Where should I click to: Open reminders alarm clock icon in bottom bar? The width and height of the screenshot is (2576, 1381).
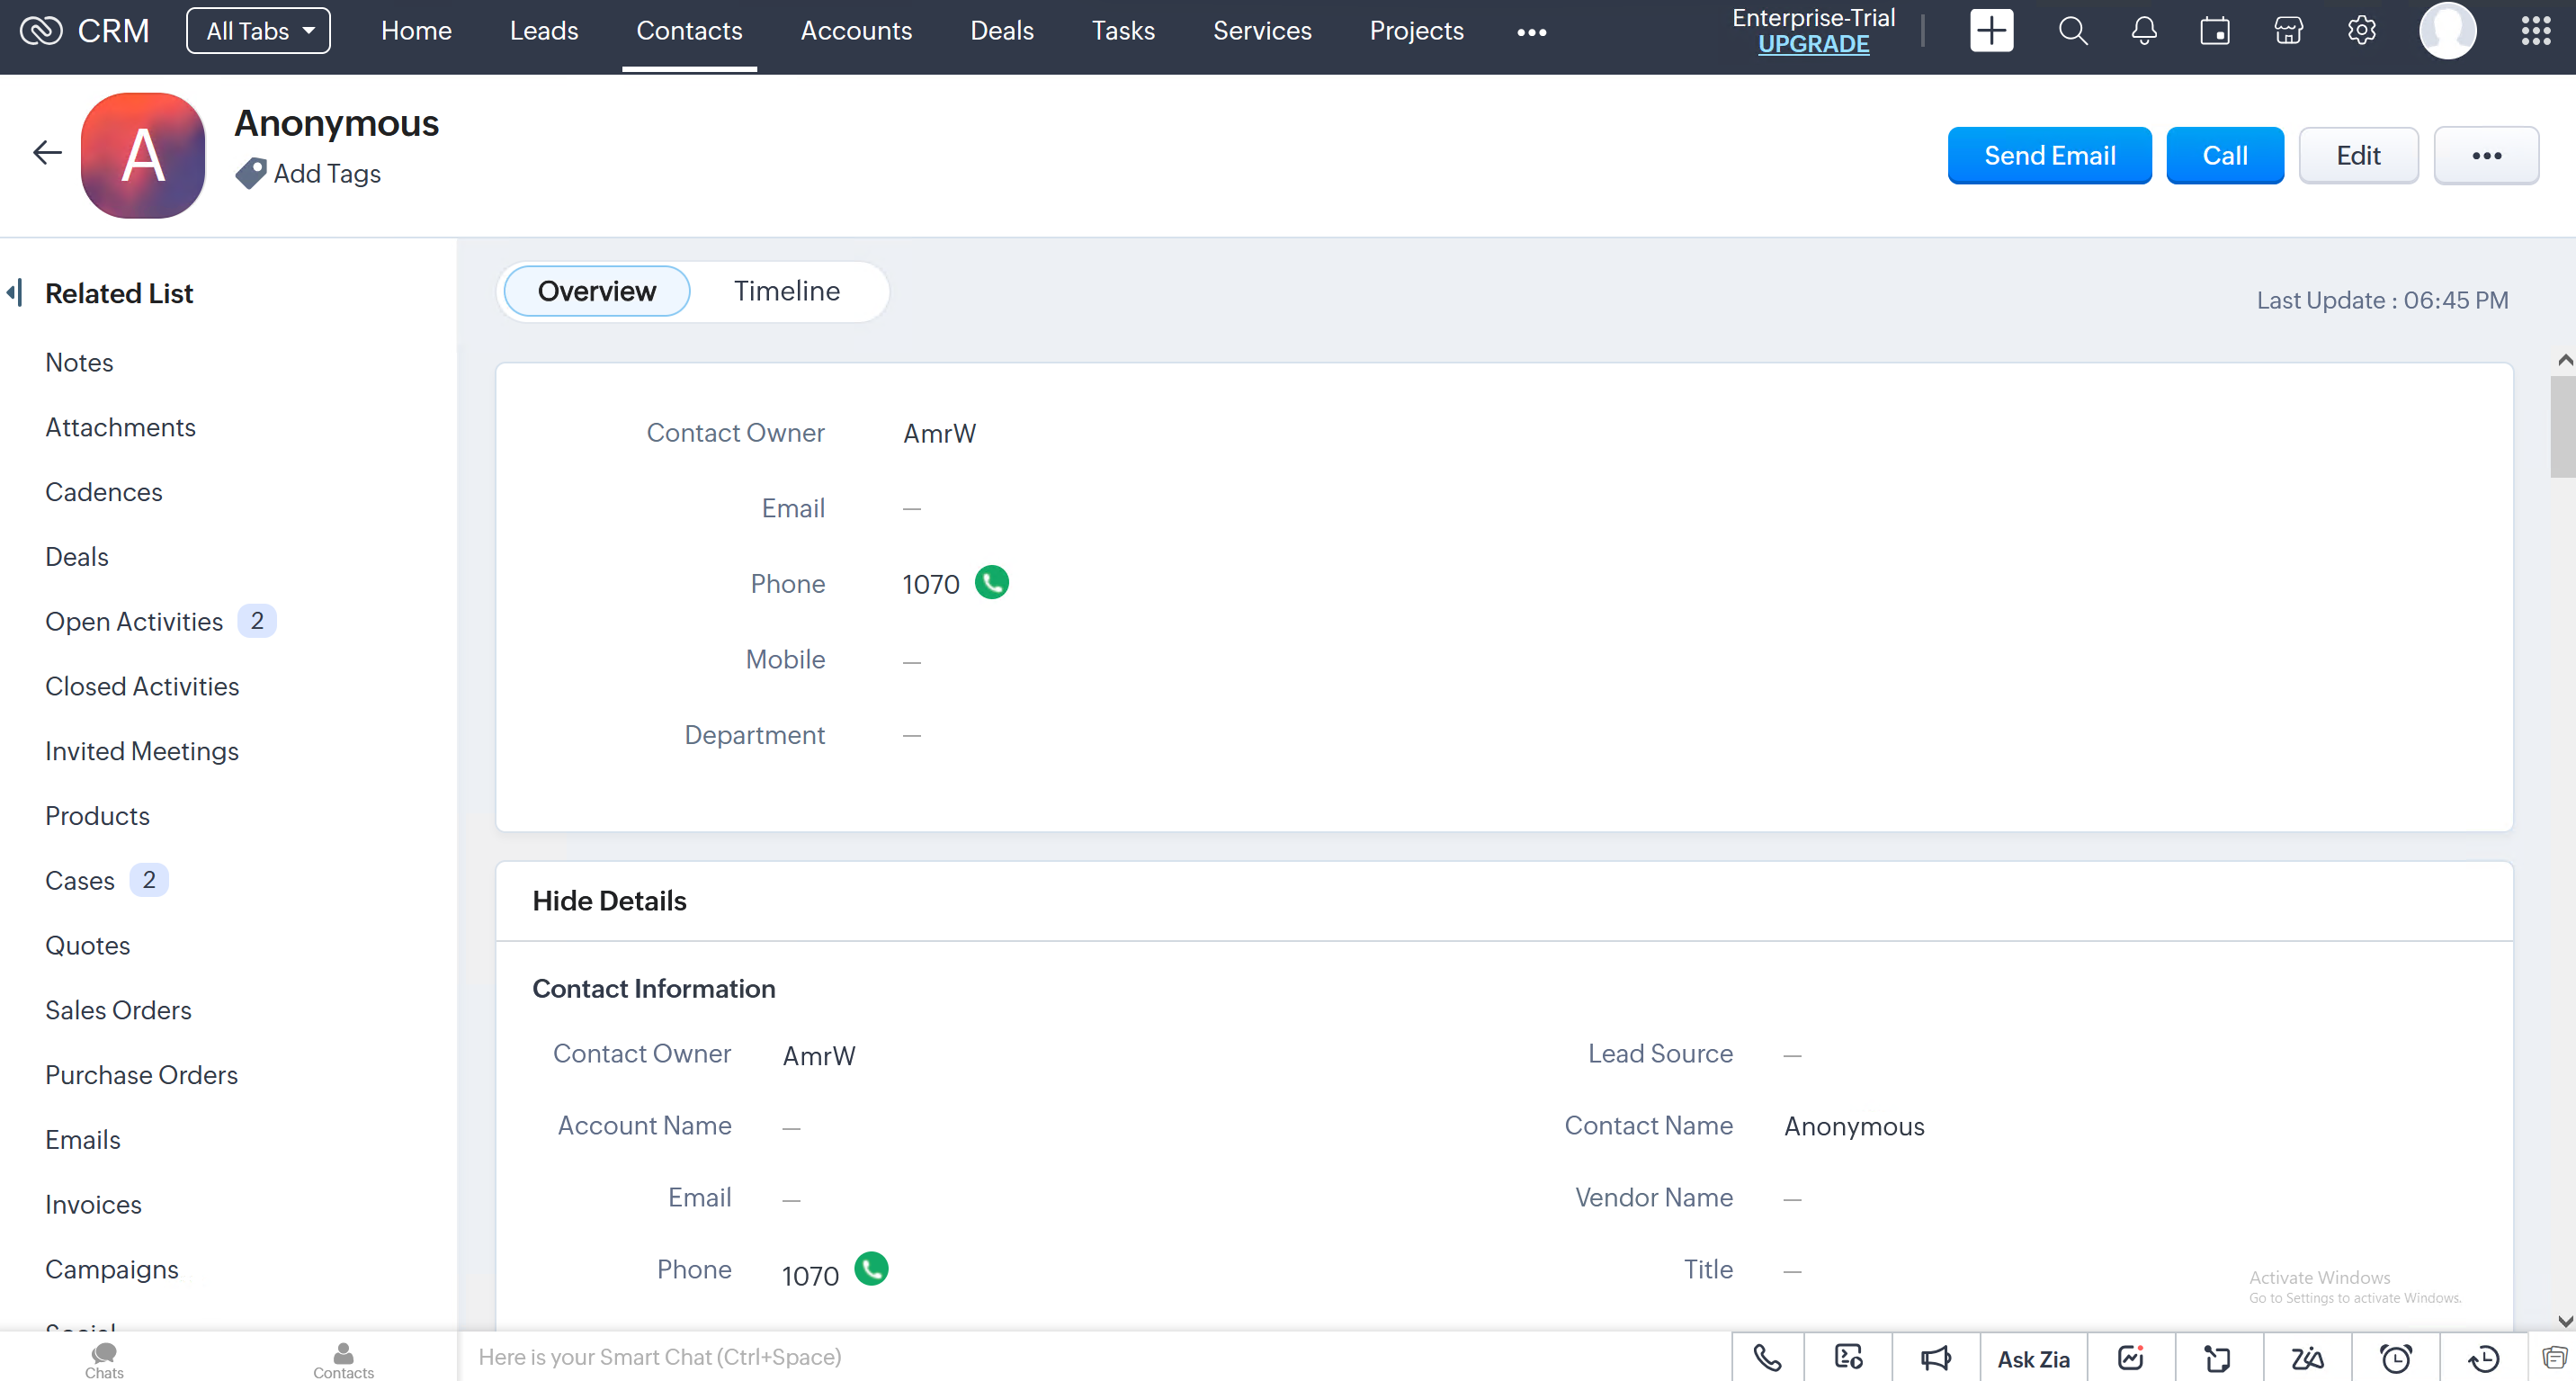[2395, 1358]
